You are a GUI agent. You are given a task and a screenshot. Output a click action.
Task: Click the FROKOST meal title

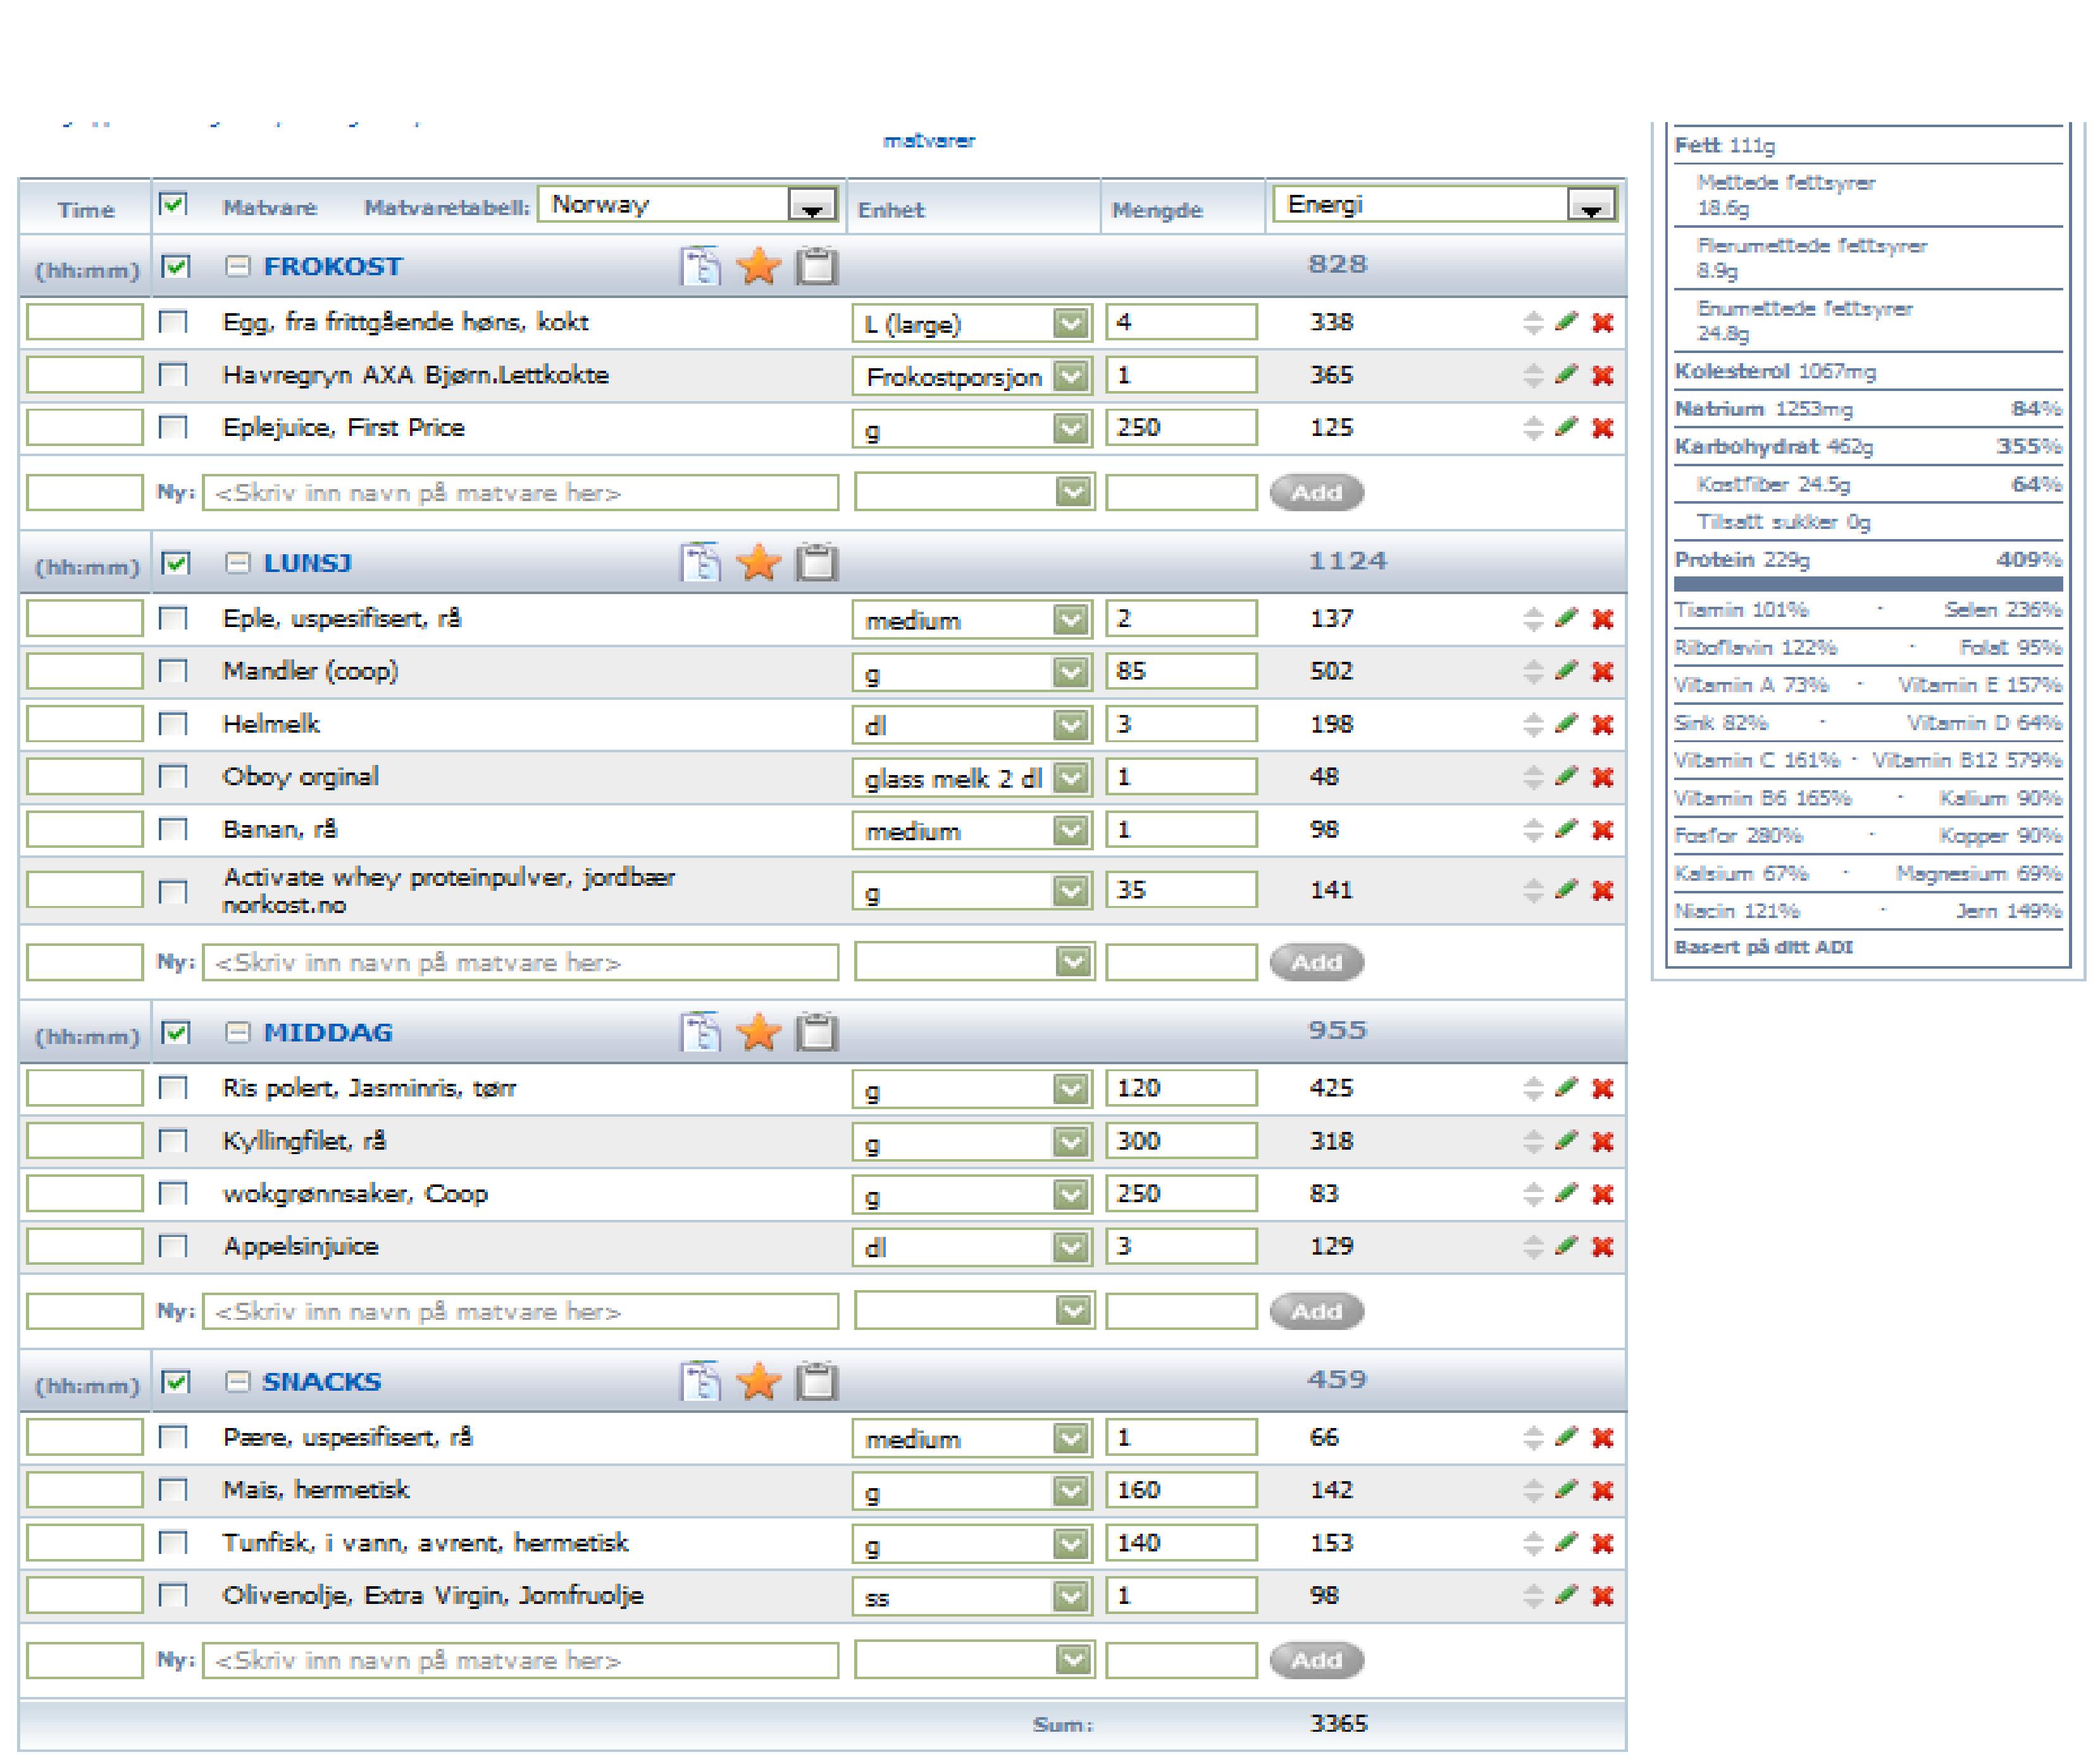point(333,267)
